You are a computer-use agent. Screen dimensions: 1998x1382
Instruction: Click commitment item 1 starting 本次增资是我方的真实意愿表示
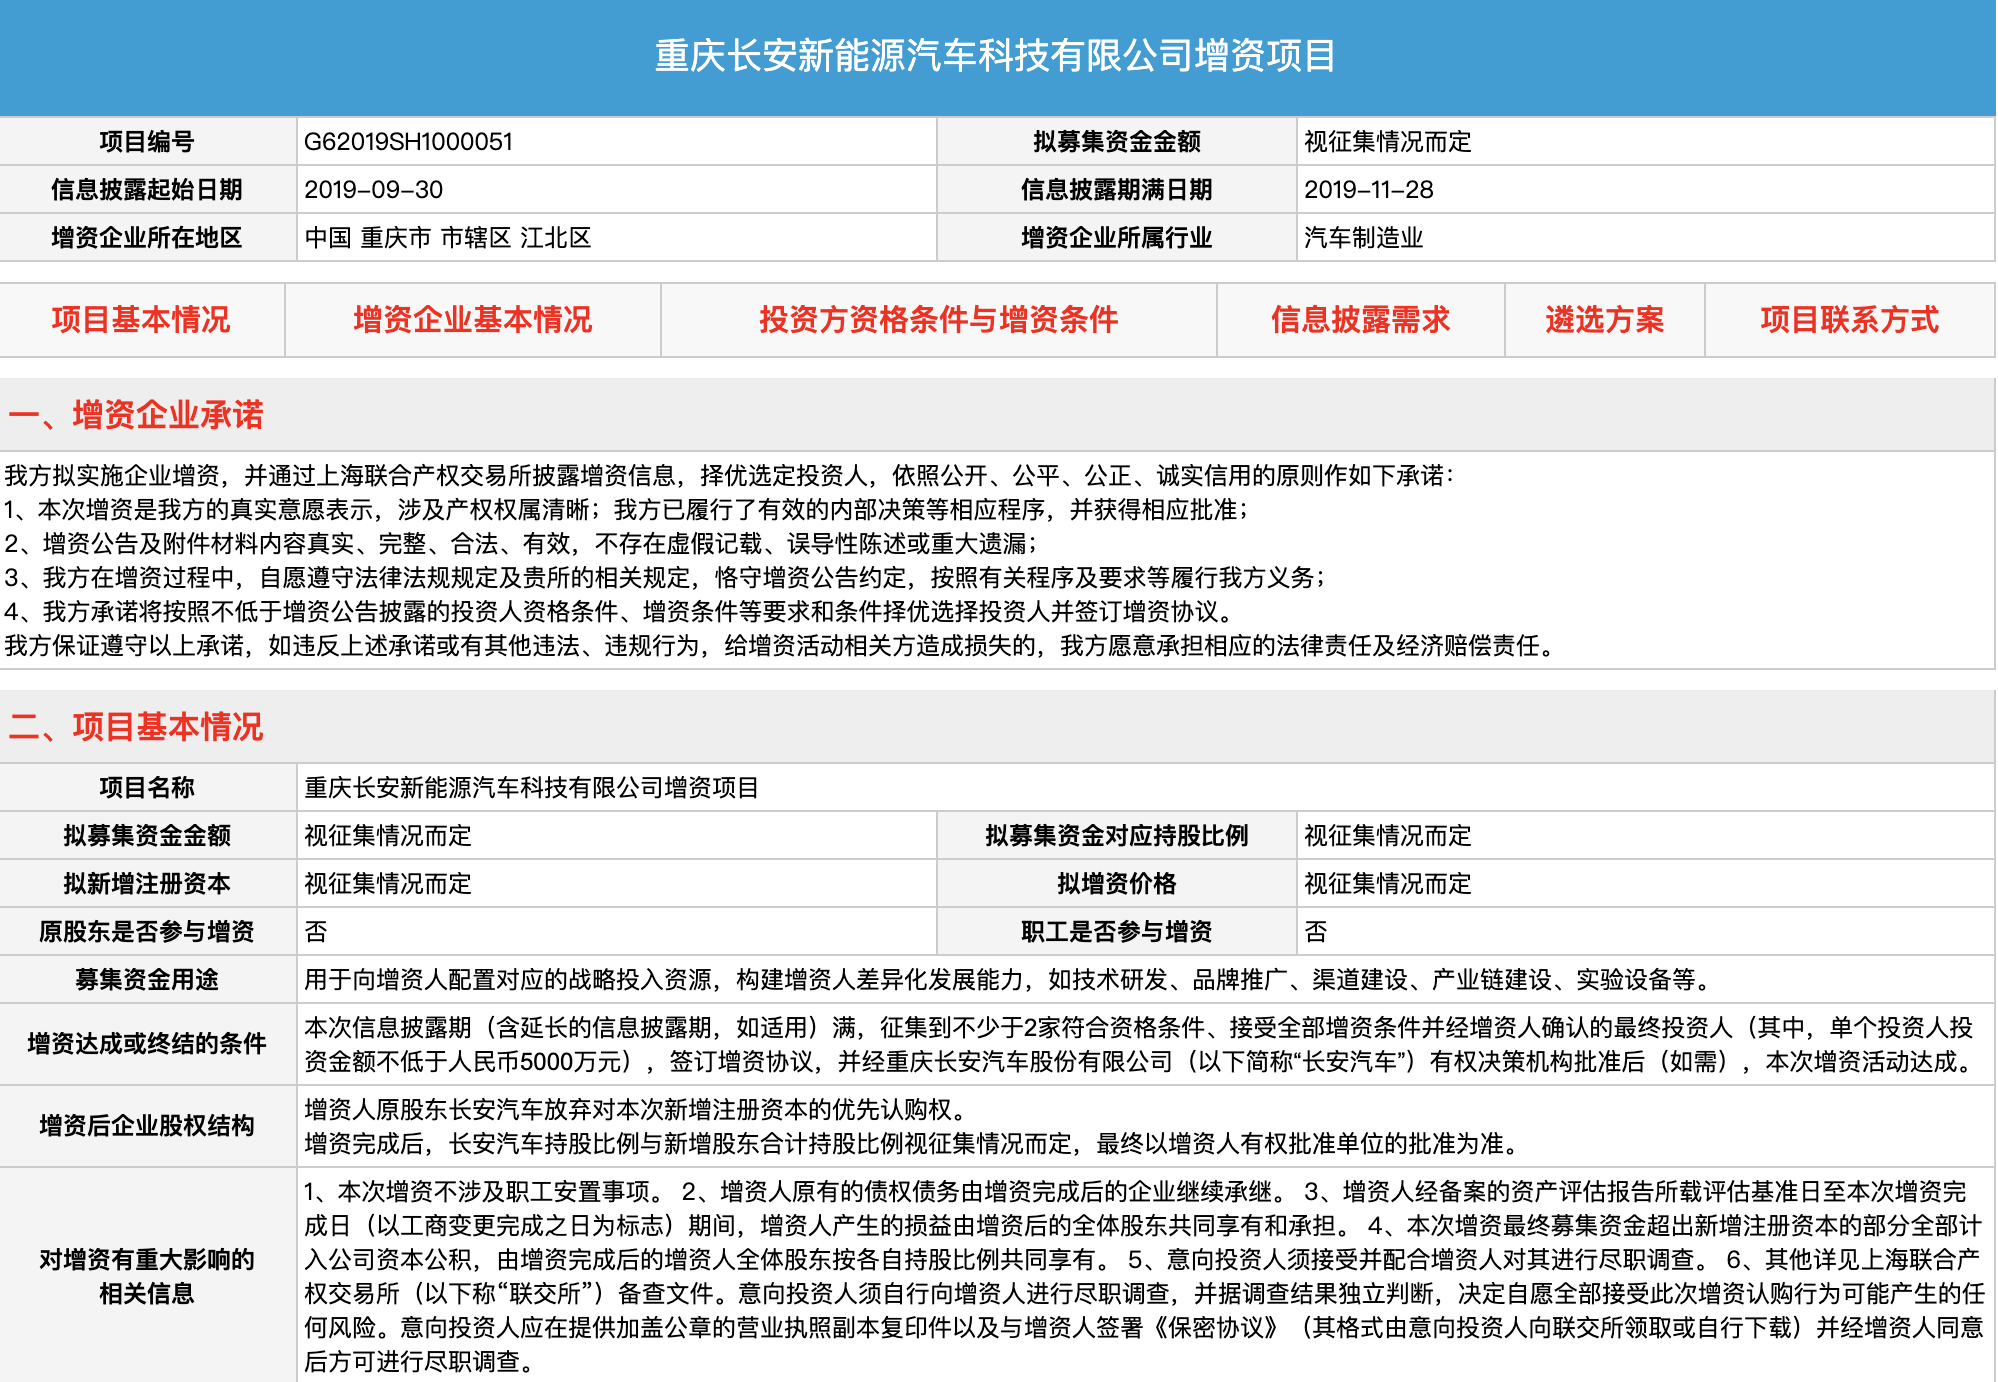[x=628, y=510]
